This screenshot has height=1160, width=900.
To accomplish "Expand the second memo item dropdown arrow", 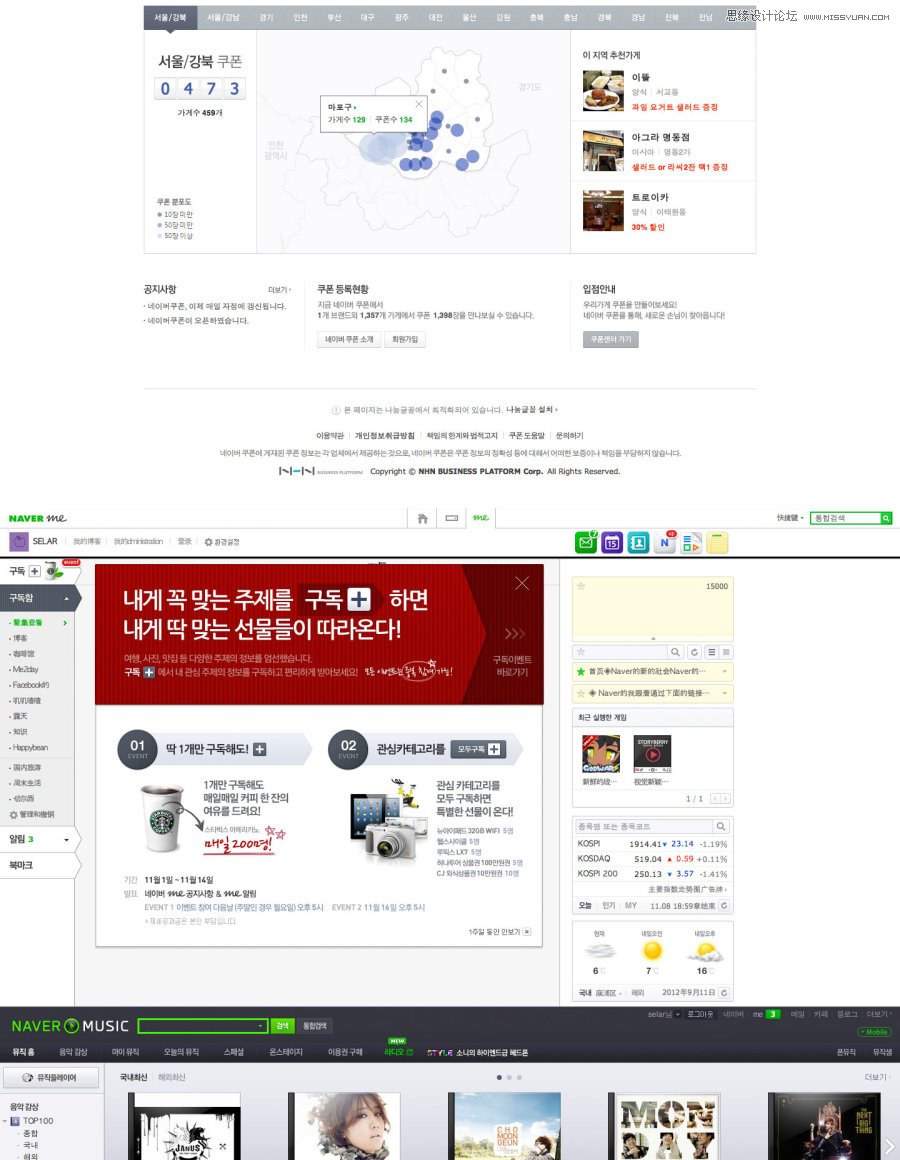I will click(724, 693).
